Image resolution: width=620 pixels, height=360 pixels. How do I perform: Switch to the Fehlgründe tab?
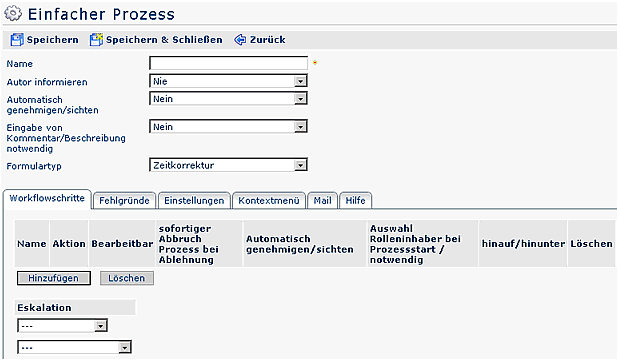pyautogui.click(x=124, y=201)
